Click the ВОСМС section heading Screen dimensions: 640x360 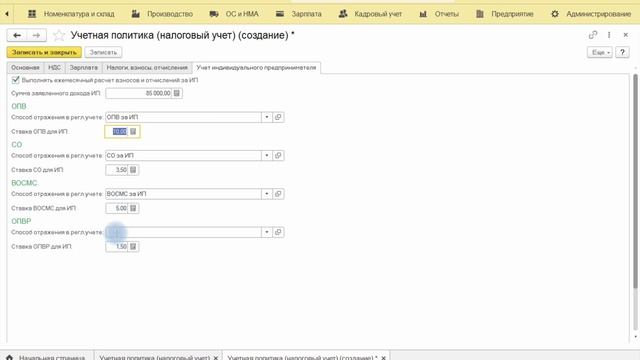(24, 183)
